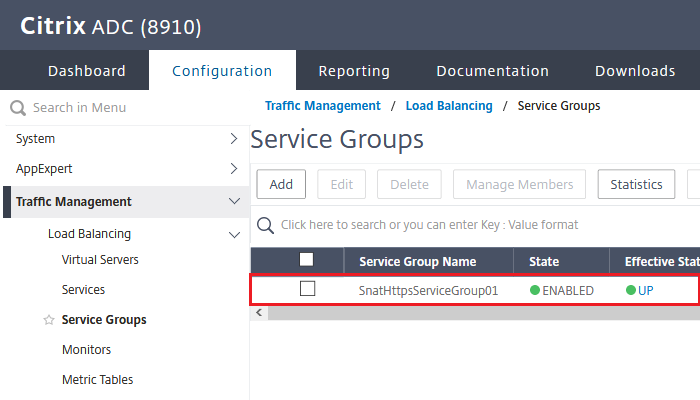Screen dimensions: 700x400
Task: Collapse the Load Balancing submenu
Action: tap(234, 234)
